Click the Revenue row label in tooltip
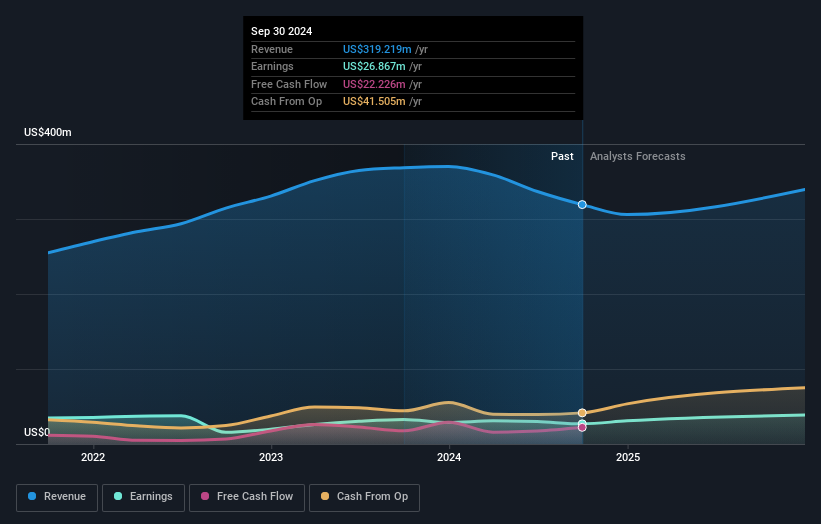This screenshot has height=524, width=821. 272,49
